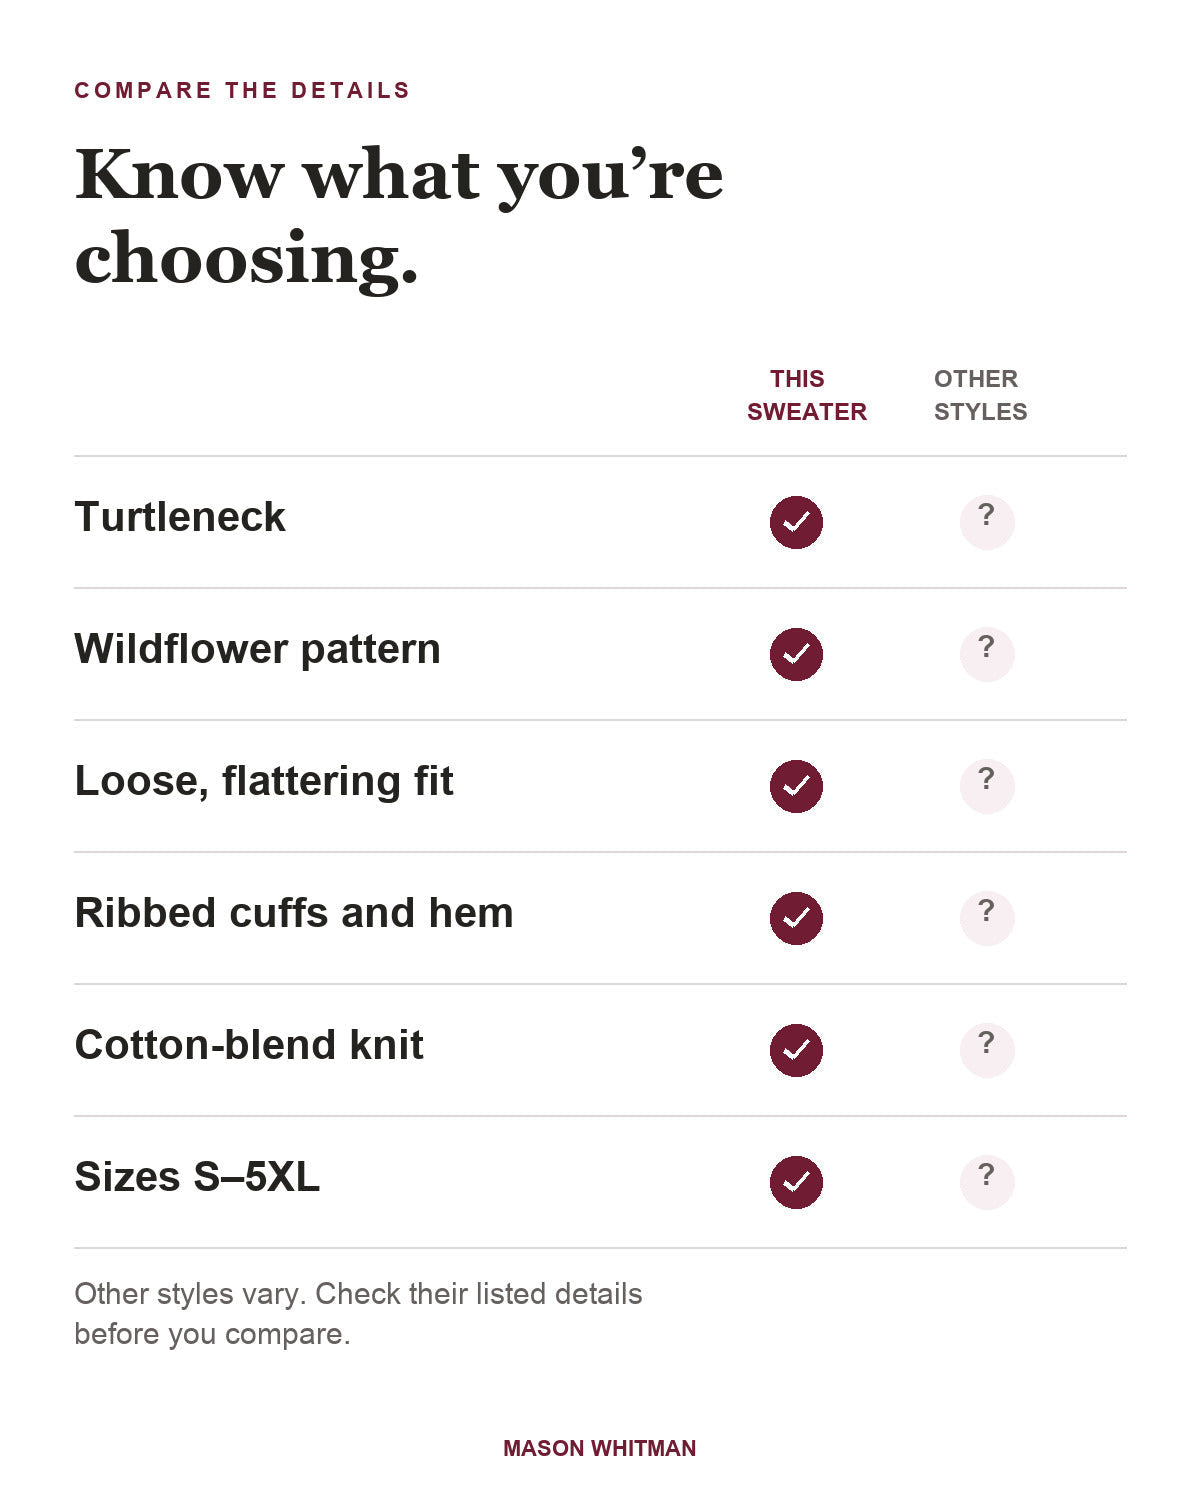Select the THIS SWEATER column header
The height and width of the screenshot is (1500, 1200).
807,395
